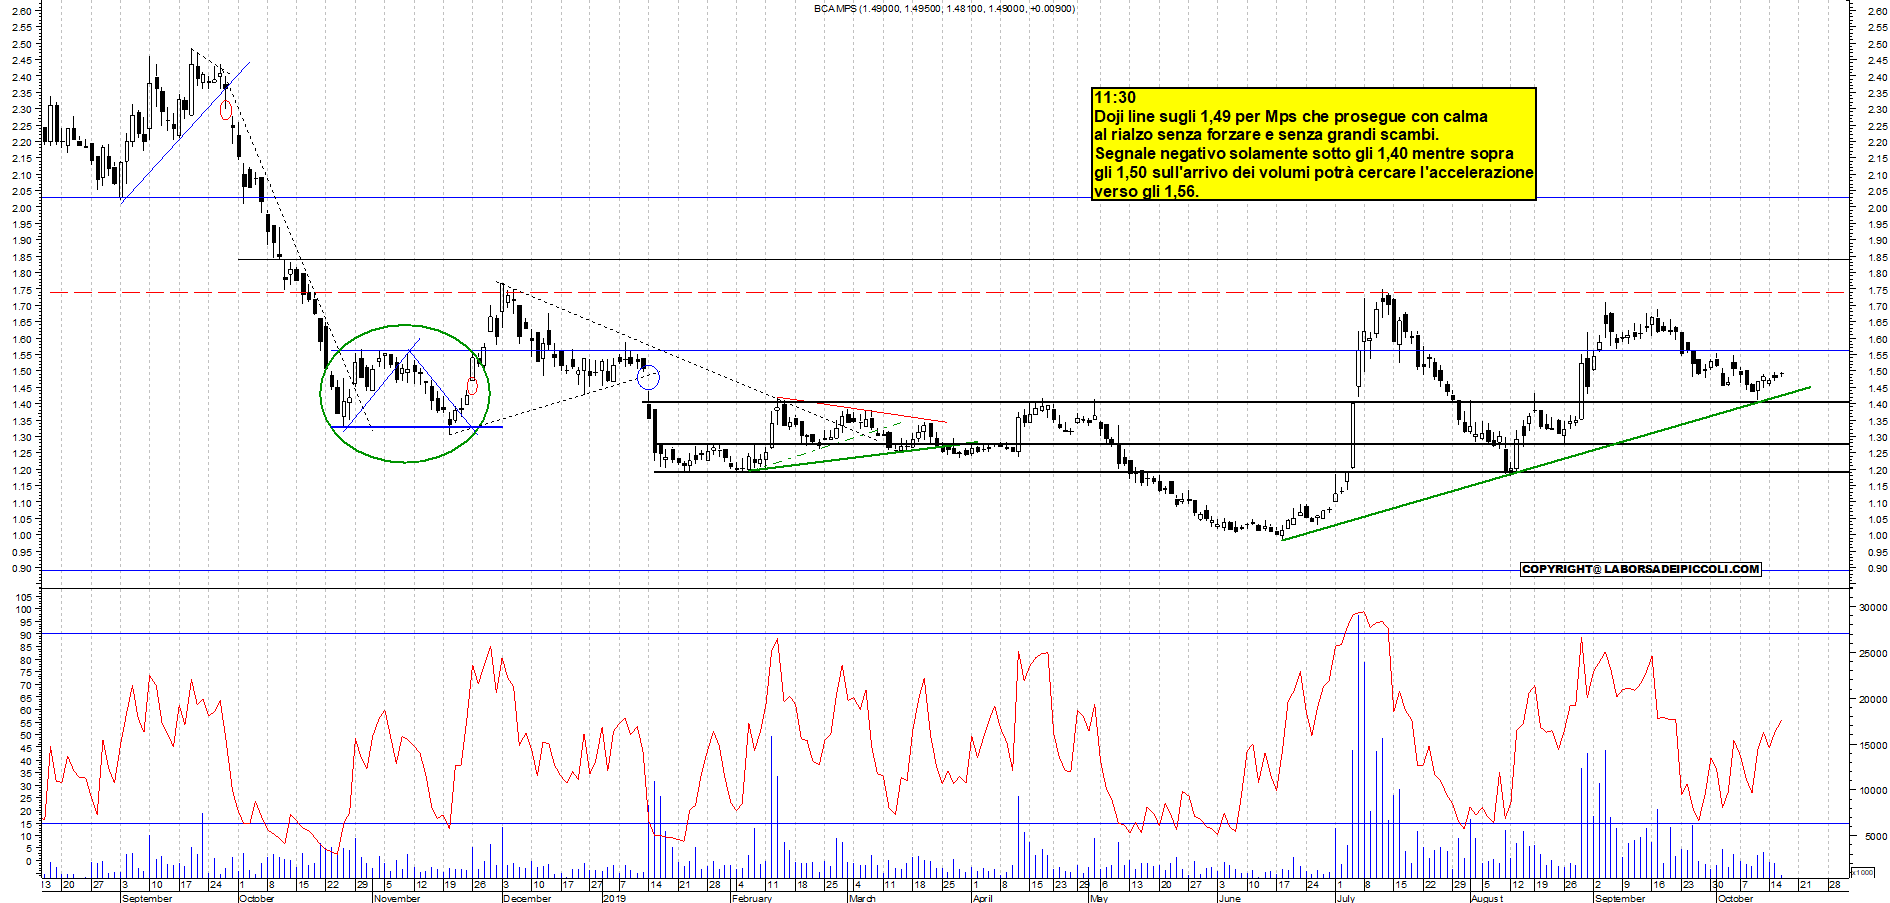Viewport: 1890px width, 903px height.
Task: Click the 0.90 value on the right price axis
Action: click(x=1876, y=568)
